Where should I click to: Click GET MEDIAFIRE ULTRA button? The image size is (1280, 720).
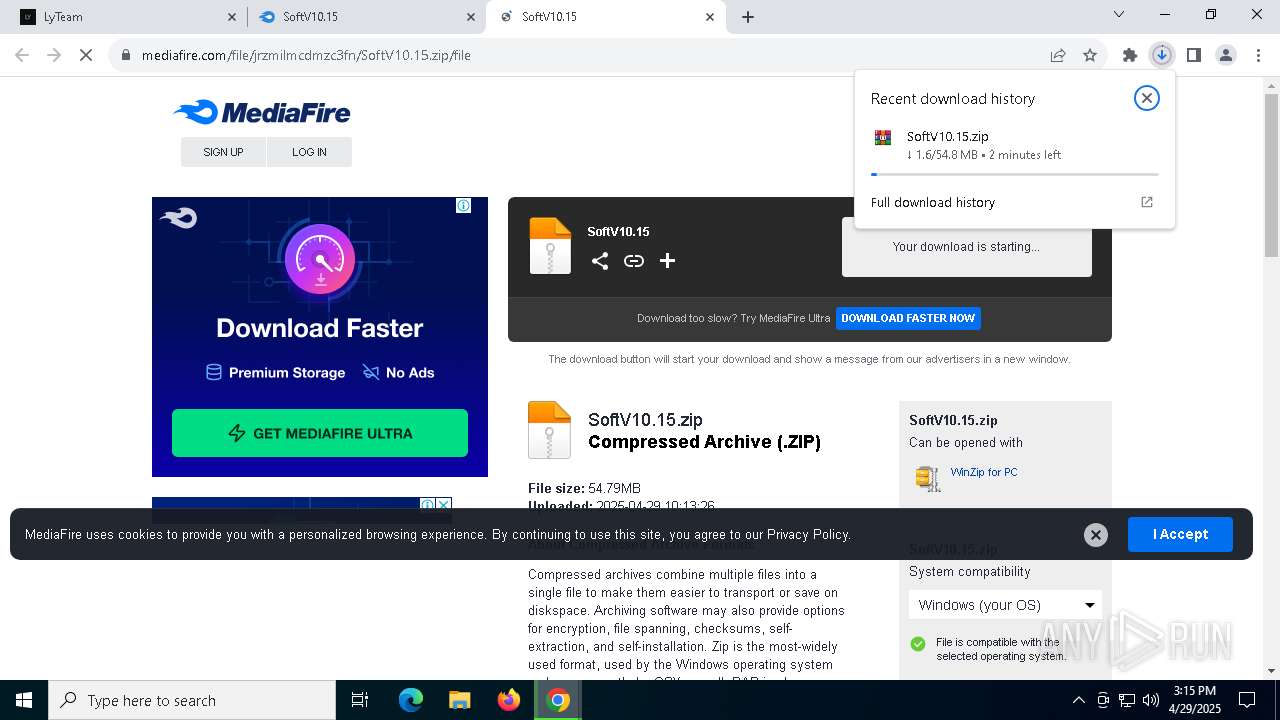click(x=320, y=433)
